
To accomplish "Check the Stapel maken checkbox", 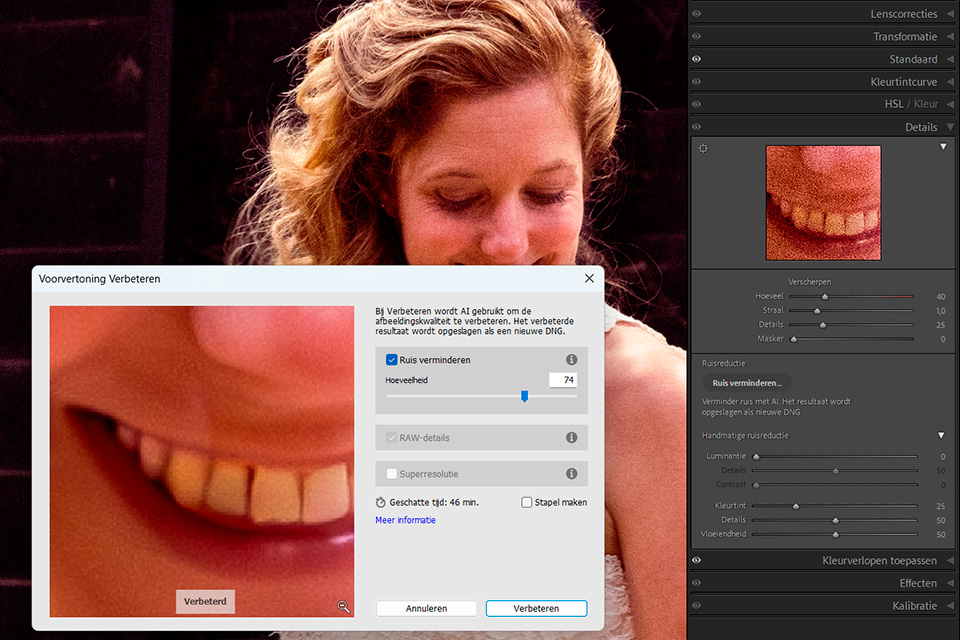I will point(526,502).
